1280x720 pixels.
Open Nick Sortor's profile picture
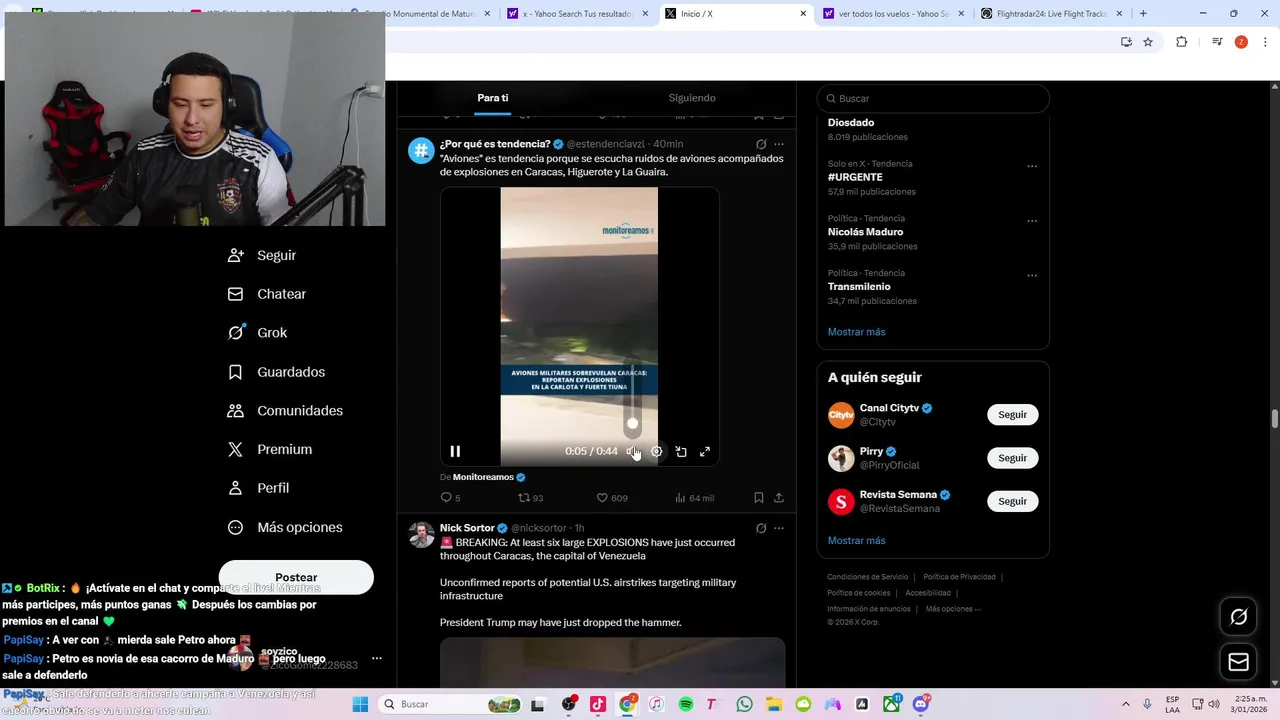421,535
